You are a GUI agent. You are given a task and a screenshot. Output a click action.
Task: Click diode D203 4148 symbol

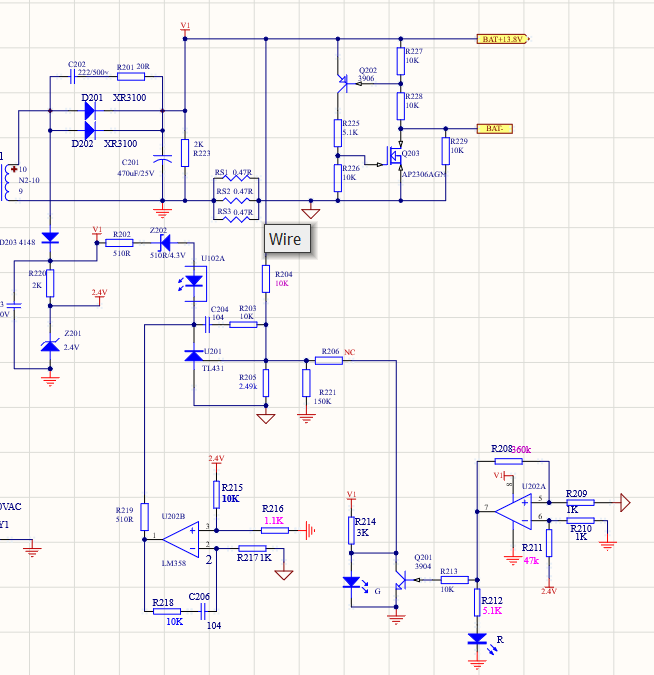[x=50, y=238]
